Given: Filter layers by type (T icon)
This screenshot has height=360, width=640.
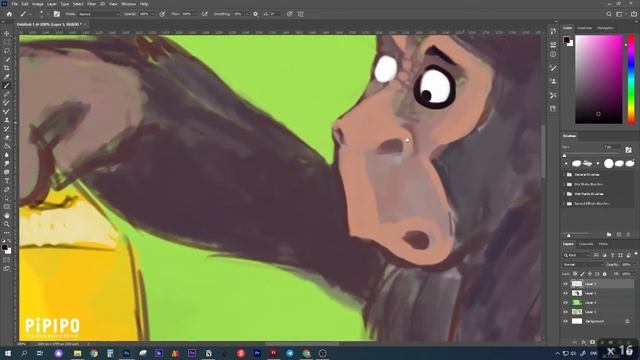Looking at the screenshot, I should tap(612, 255).
